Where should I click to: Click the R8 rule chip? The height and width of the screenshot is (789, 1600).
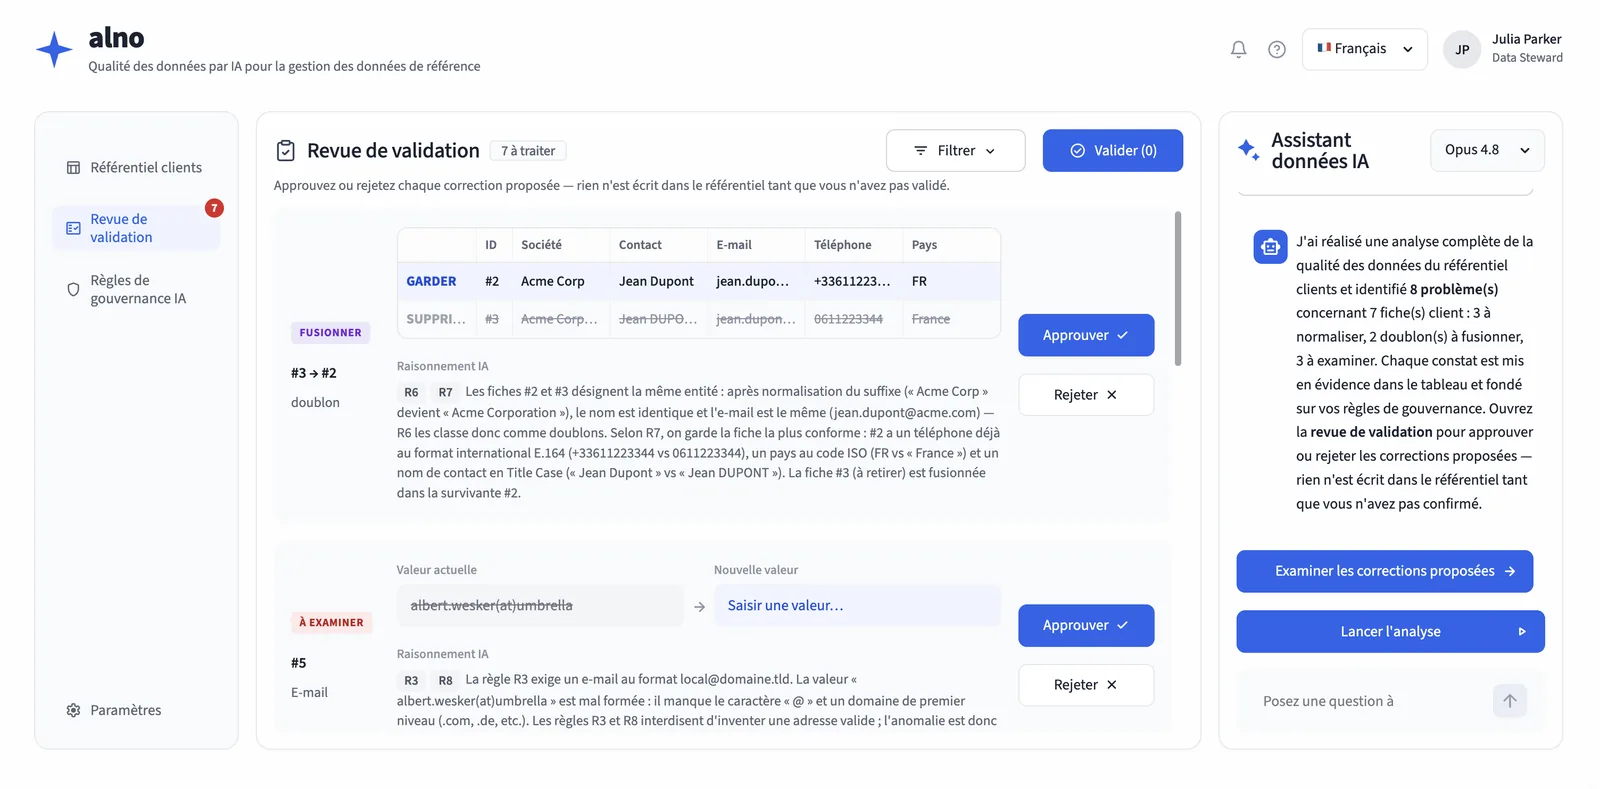[x=445, y=680]
